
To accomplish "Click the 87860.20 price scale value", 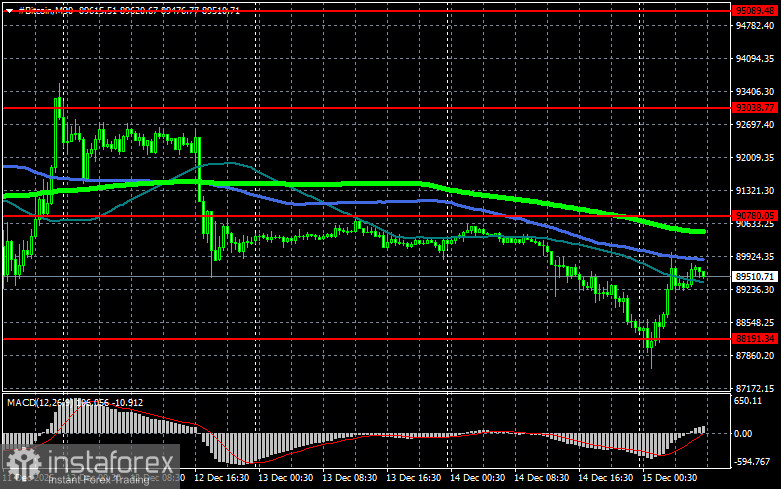I will [755, 356].
